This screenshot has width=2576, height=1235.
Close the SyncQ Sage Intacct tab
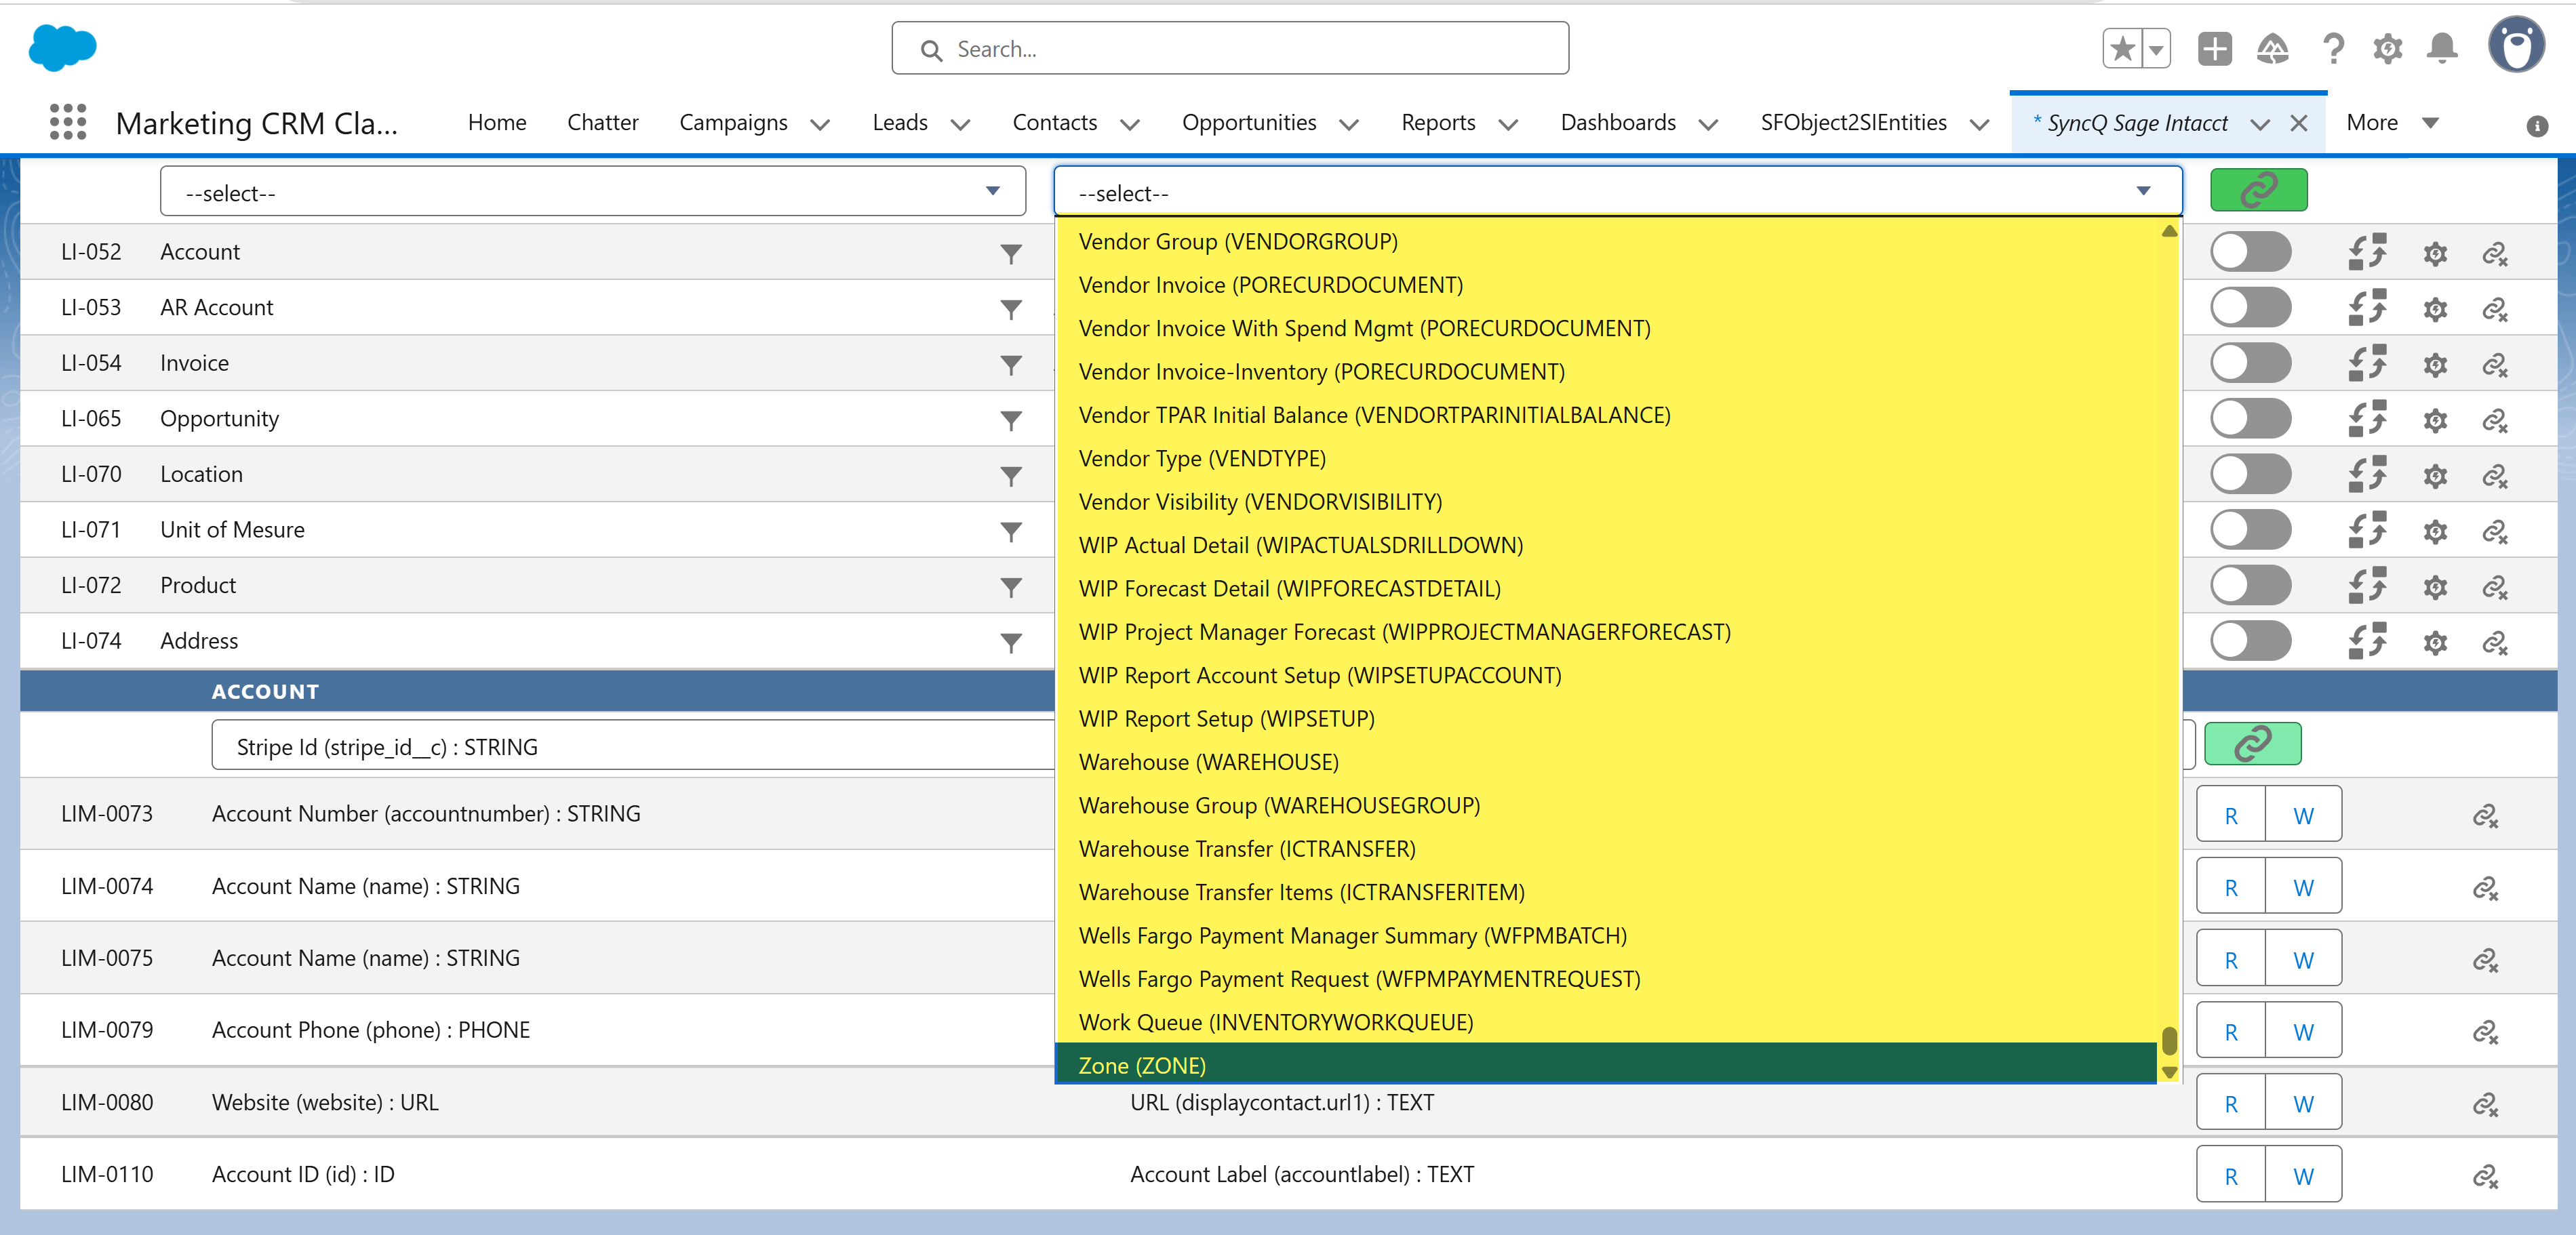pyautogui.click(x=2299, y=123)
